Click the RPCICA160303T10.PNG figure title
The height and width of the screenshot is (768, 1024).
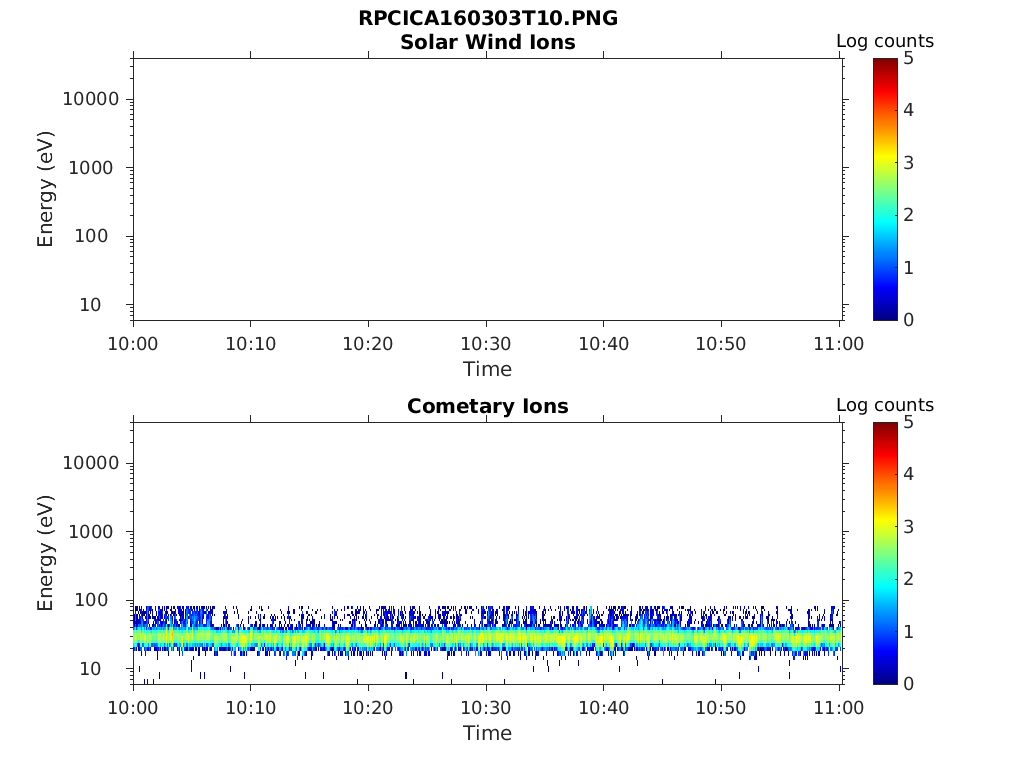[x=488, y=18]
